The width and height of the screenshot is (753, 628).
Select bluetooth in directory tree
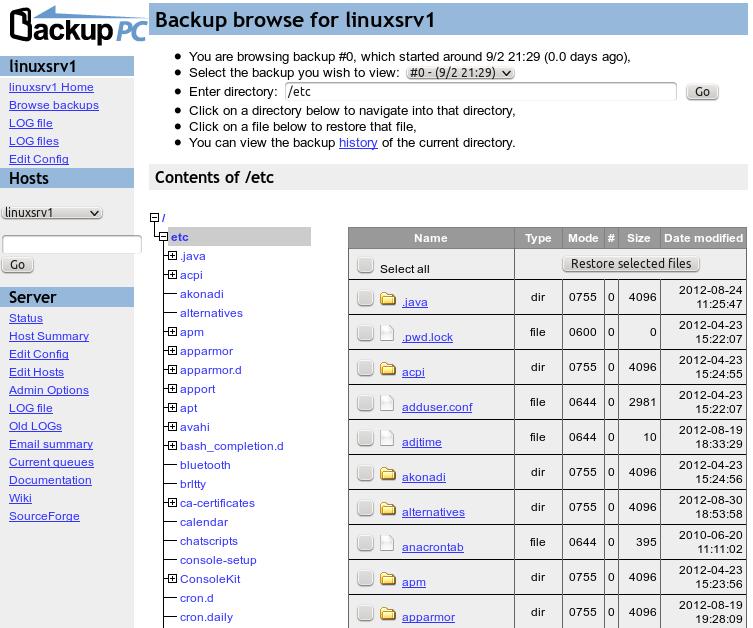(205, 465)
